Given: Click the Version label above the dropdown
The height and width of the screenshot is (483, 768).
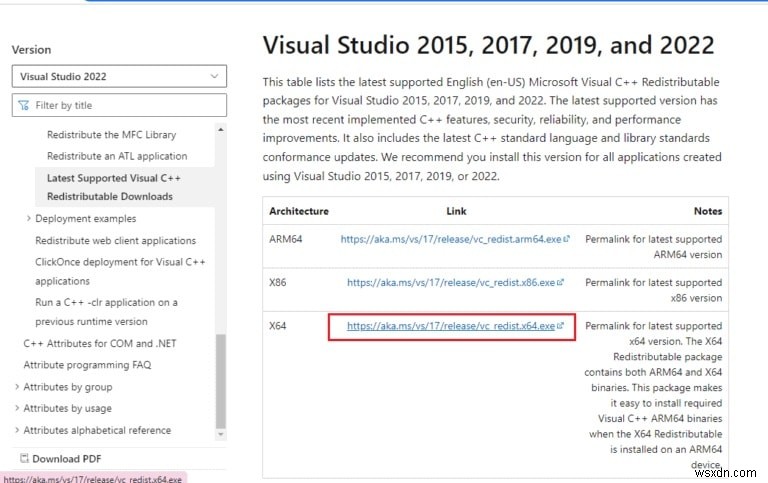Looking at the screenshot, I should 31,50.
